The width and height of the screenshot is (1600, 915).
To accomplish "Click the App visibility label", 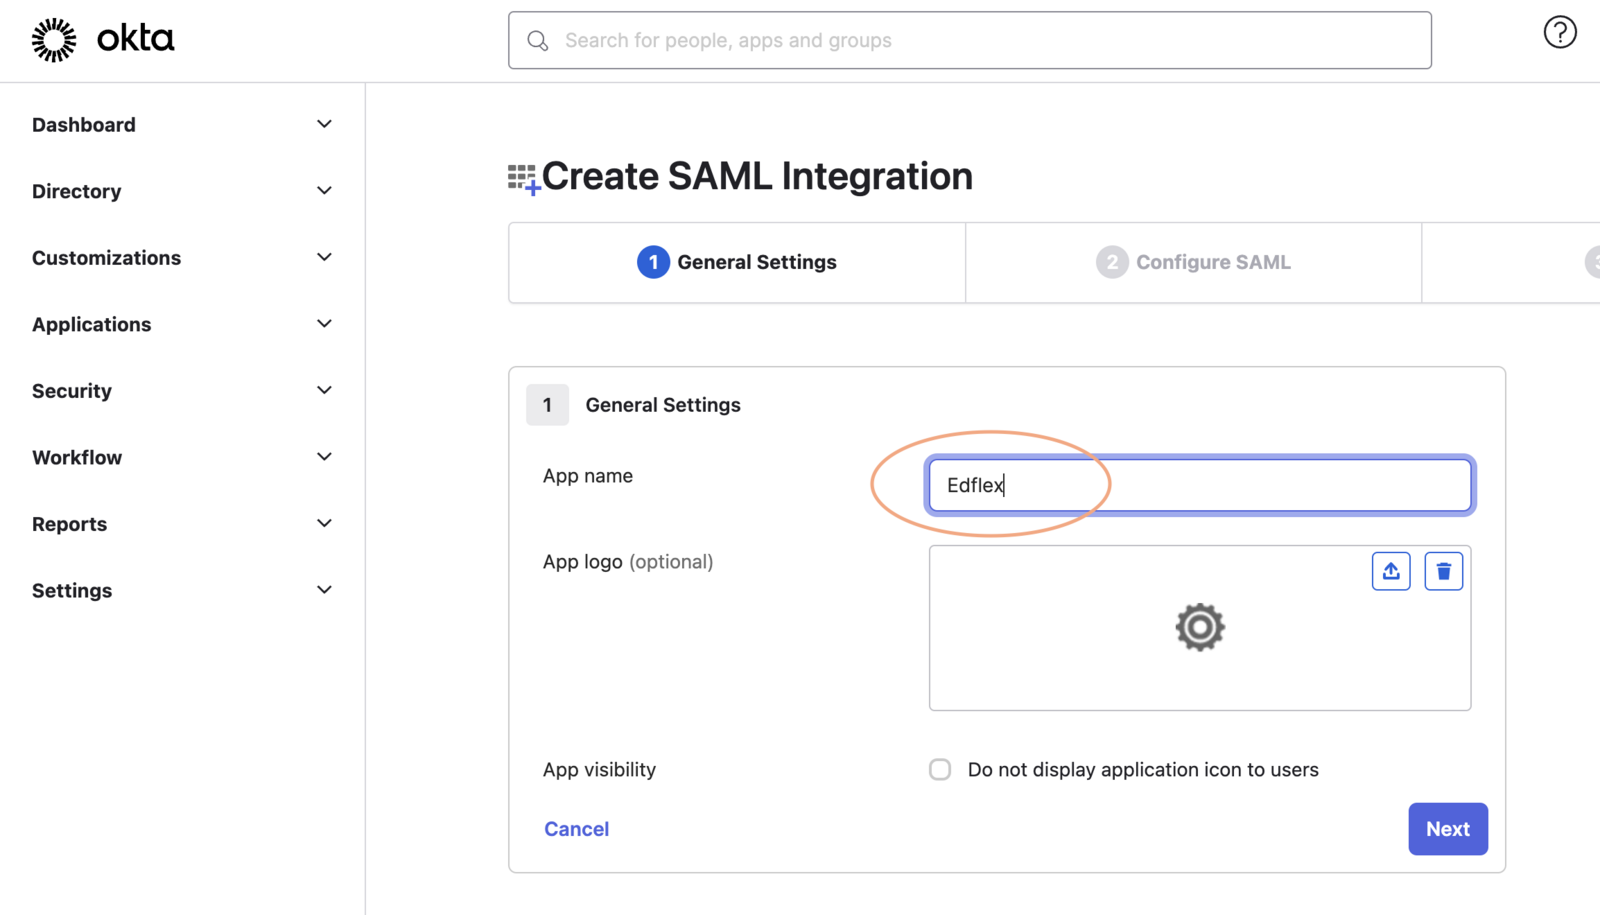I will tap(599, 770).
